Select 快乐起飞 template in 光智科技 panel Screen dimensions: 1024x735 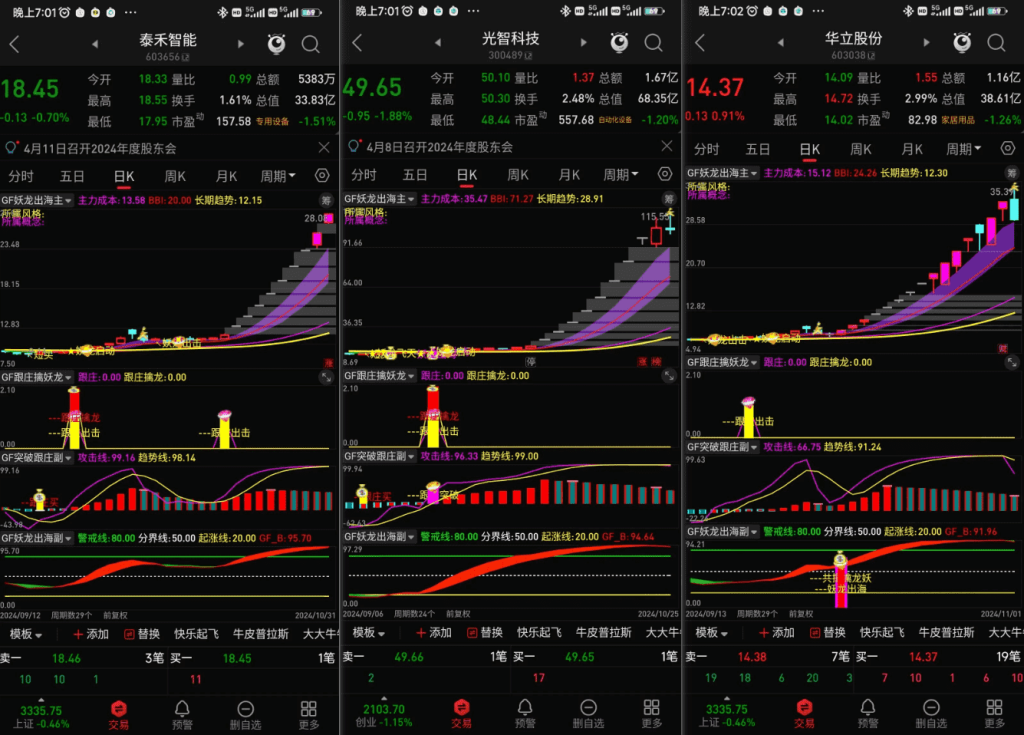540,633
